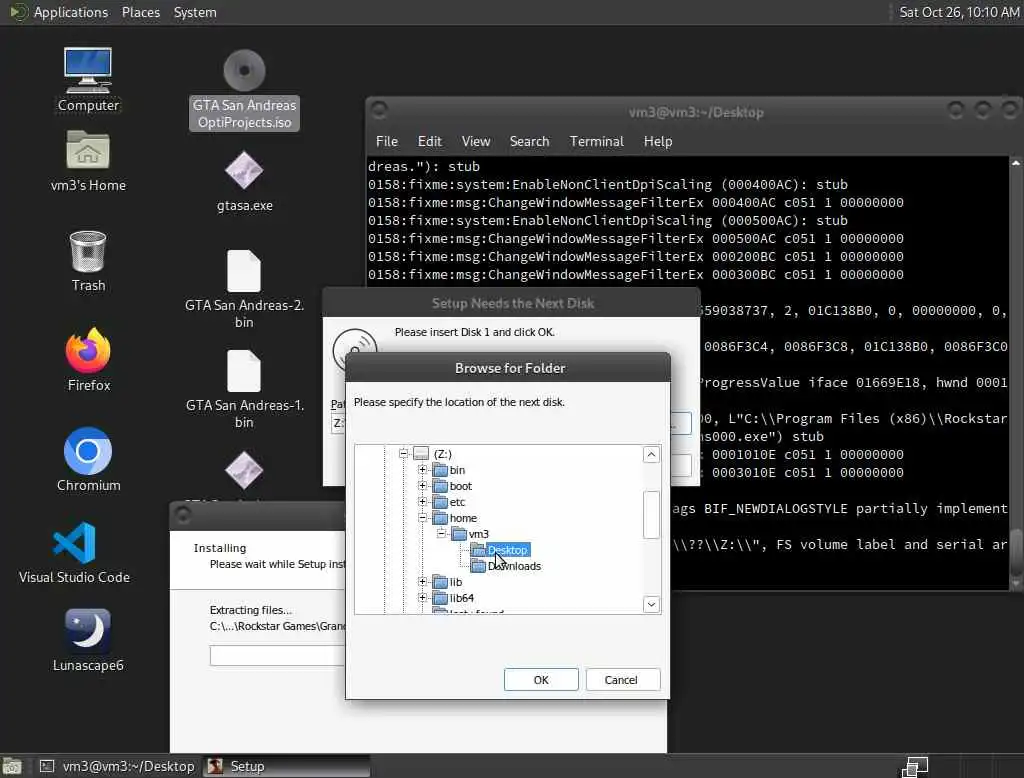Click the boot folder icon in tree
Screen dimensions: 1024x778
pos(440,486)
